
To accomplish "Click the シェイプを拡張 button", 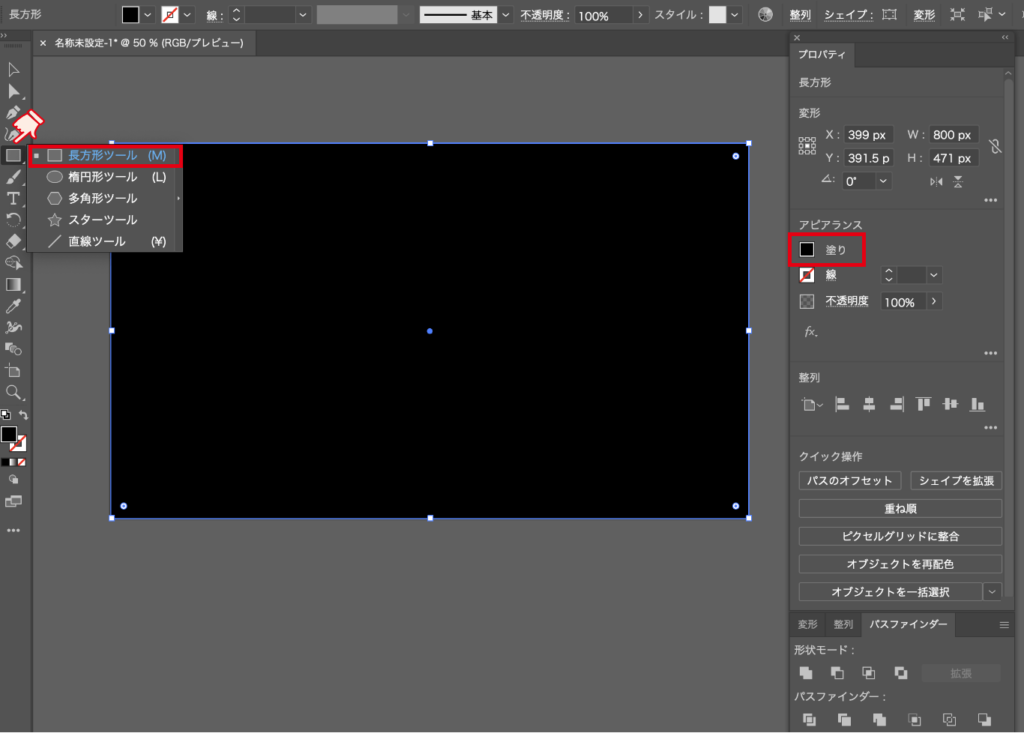I will click(956, 481).
